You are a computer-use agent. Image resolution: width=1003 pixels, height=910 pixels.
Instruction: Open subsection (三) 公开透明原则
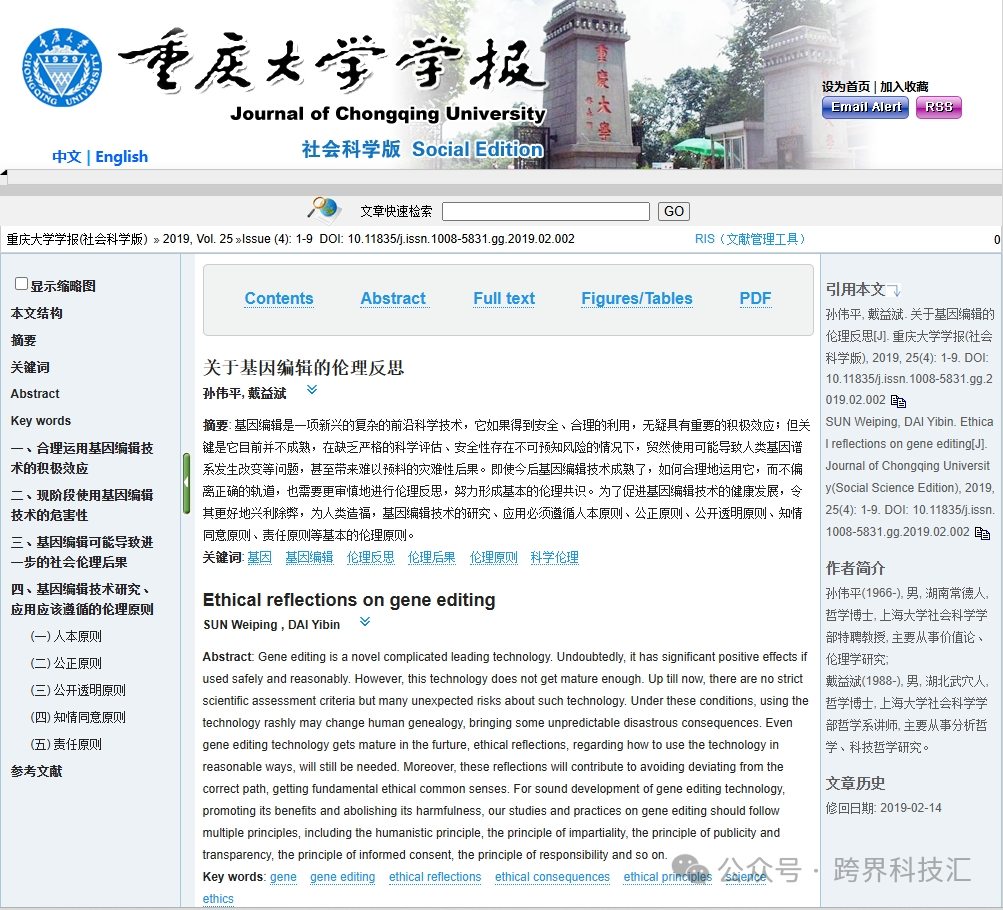point(78,690)
